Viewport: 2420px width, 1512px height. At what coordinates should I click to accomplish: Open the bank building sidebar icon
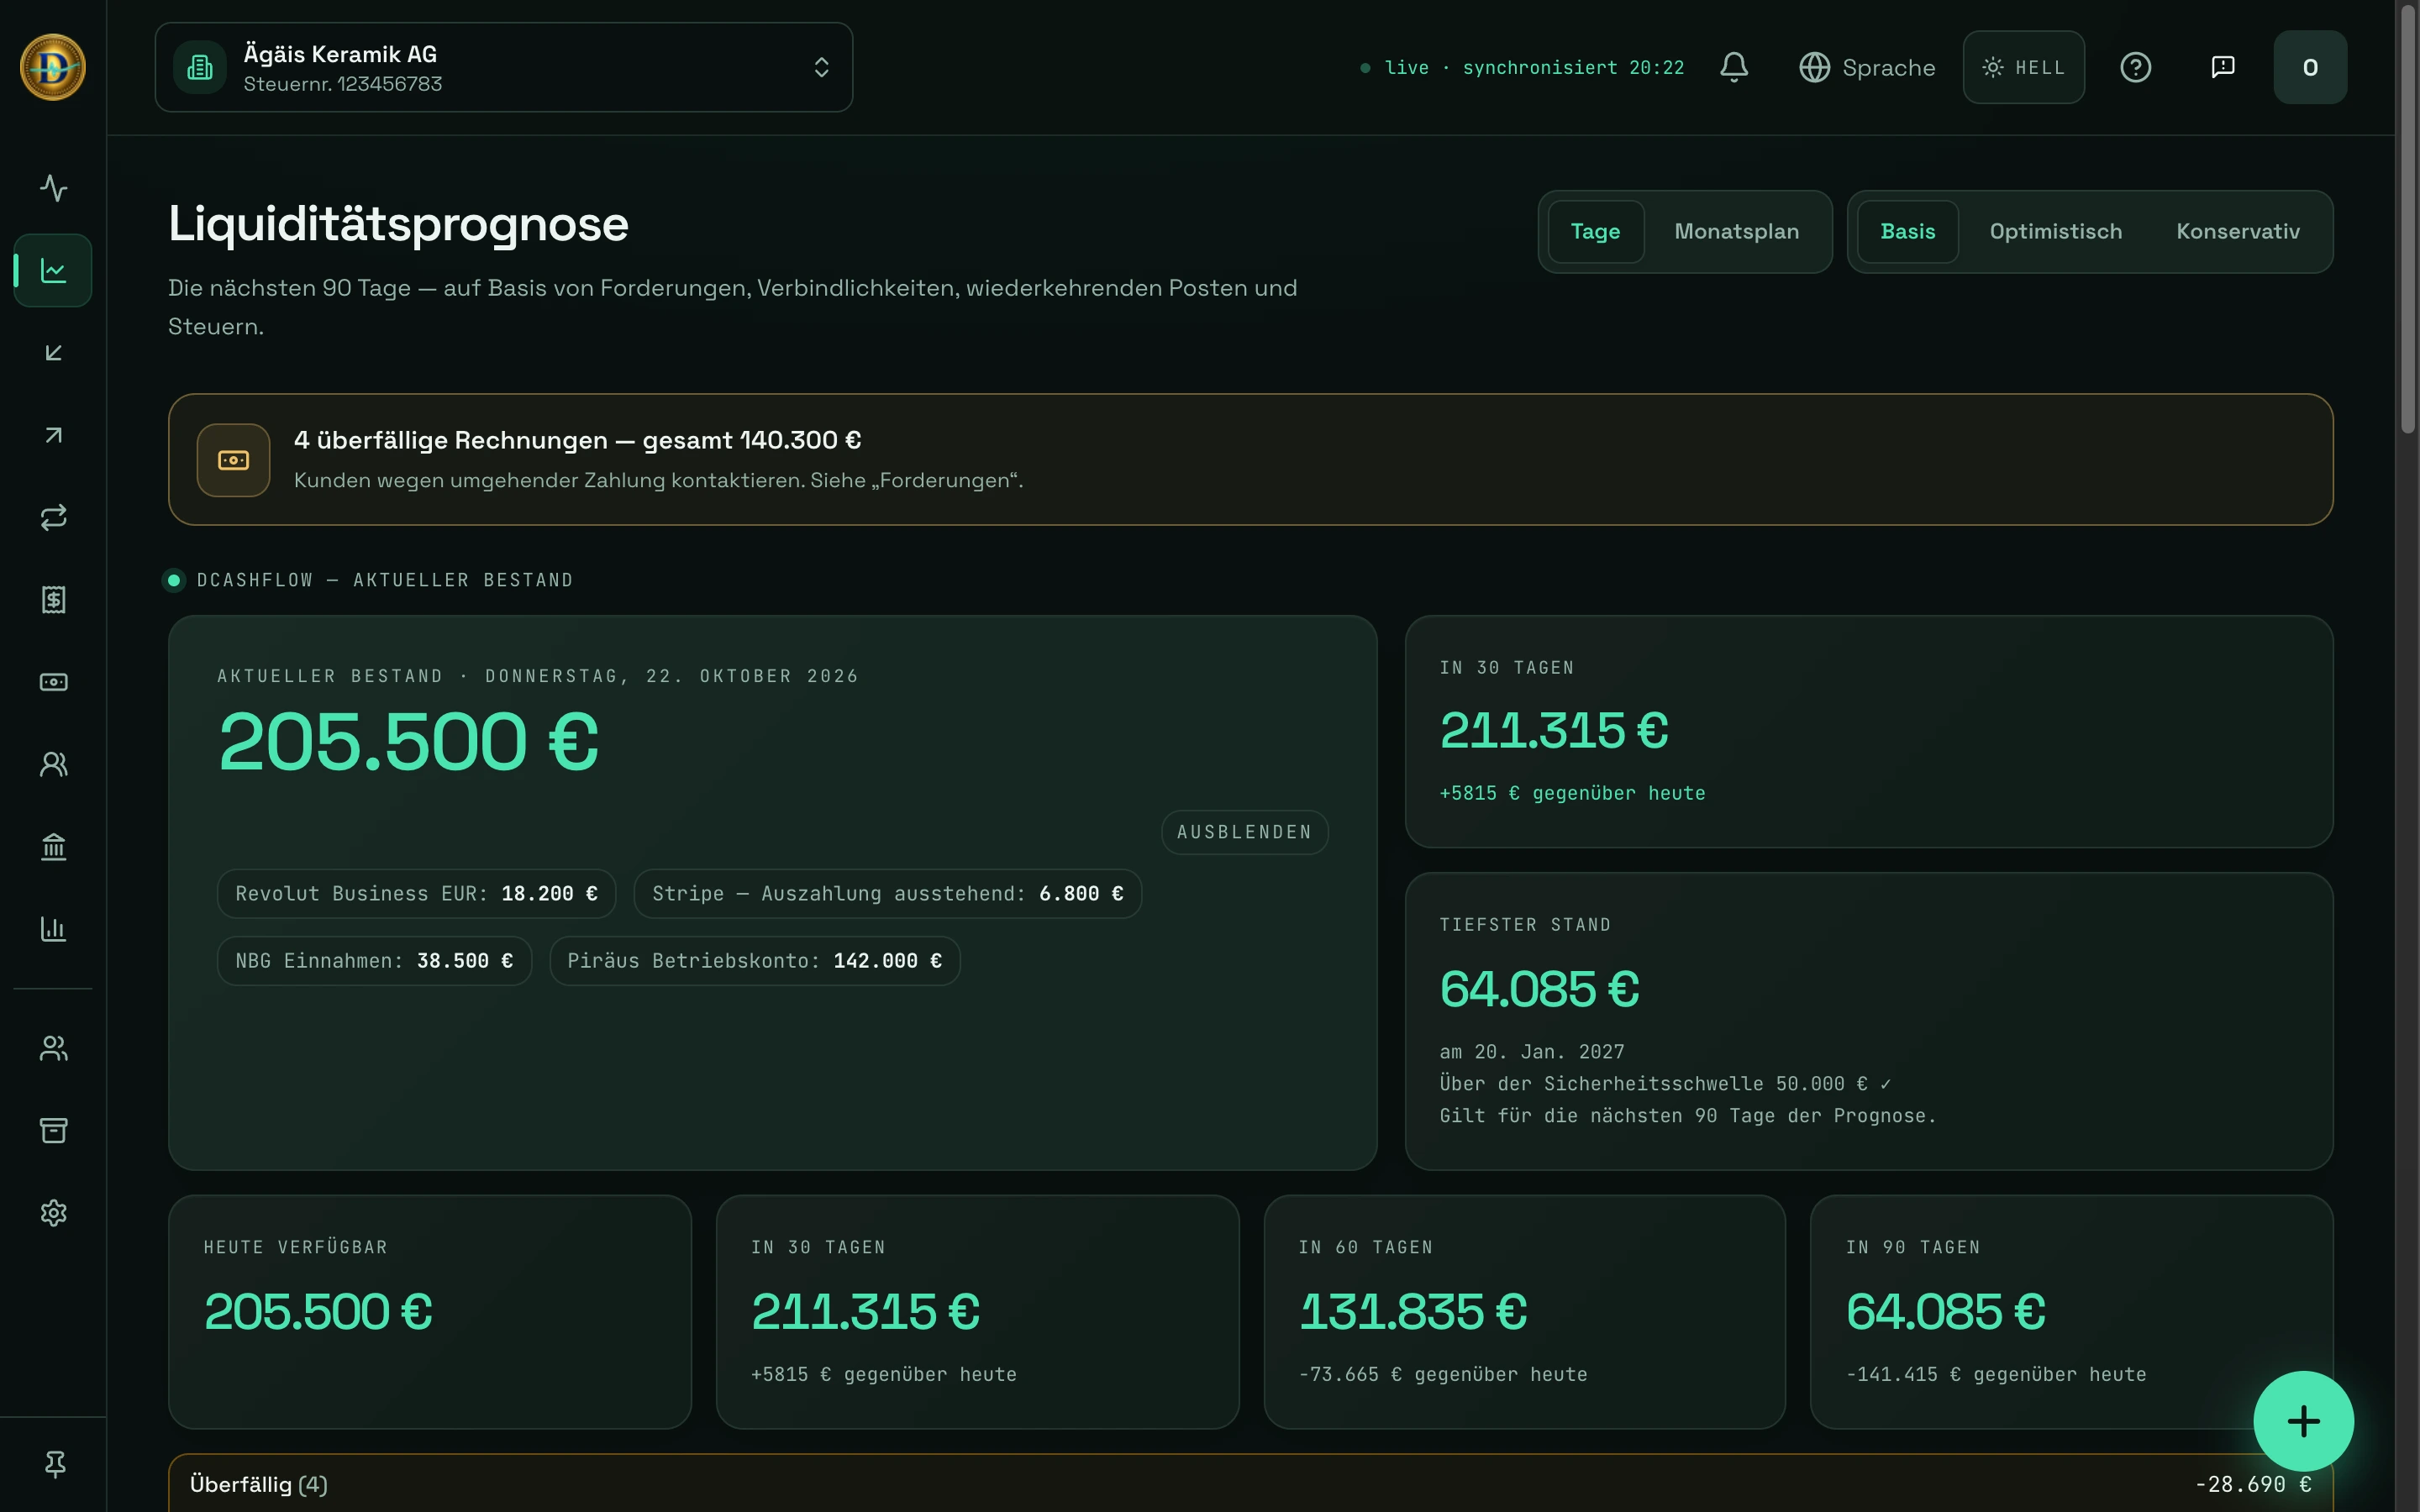click(x=53, y=847)
